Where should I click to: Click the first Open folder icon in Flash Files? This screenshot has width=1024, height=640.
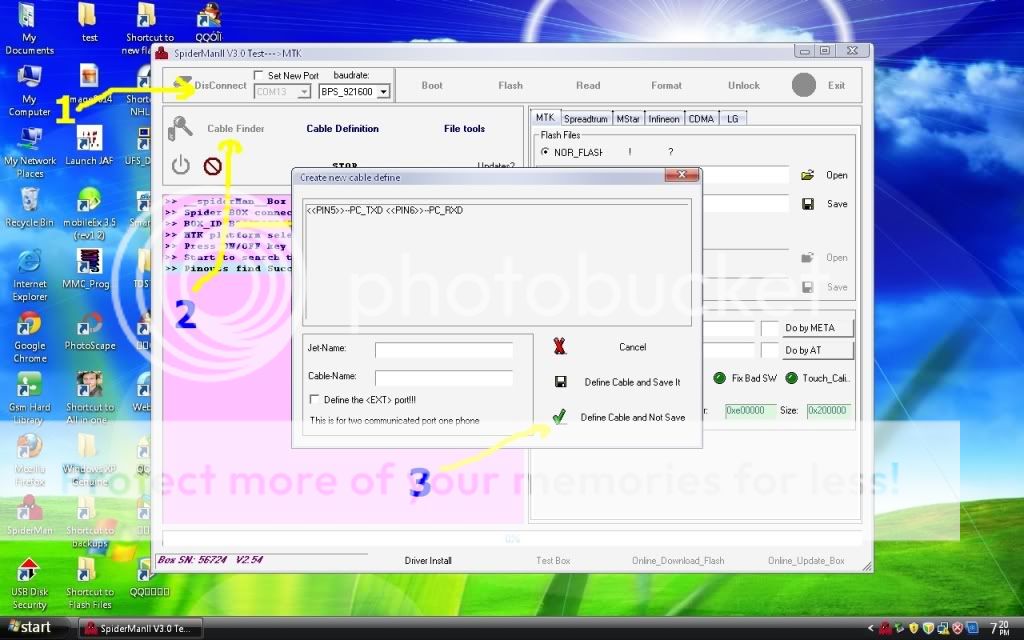(808, 175)
